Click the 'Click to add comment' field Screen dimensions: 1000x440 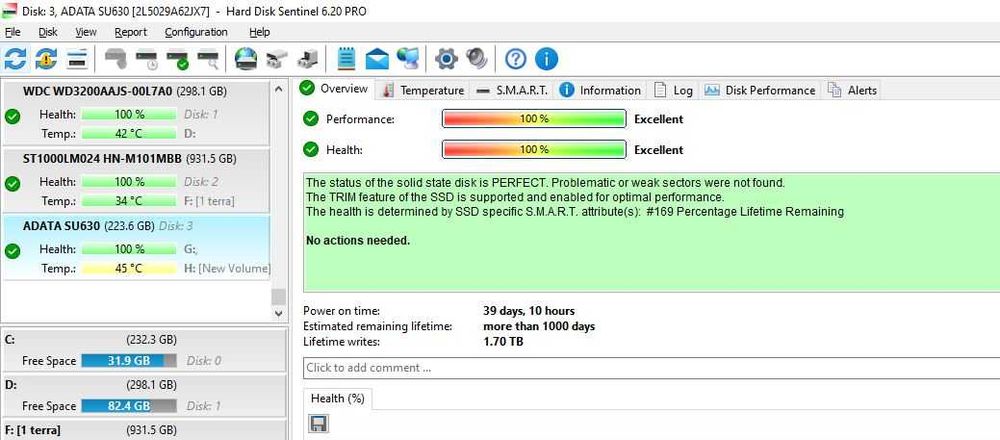click(651, 367)
